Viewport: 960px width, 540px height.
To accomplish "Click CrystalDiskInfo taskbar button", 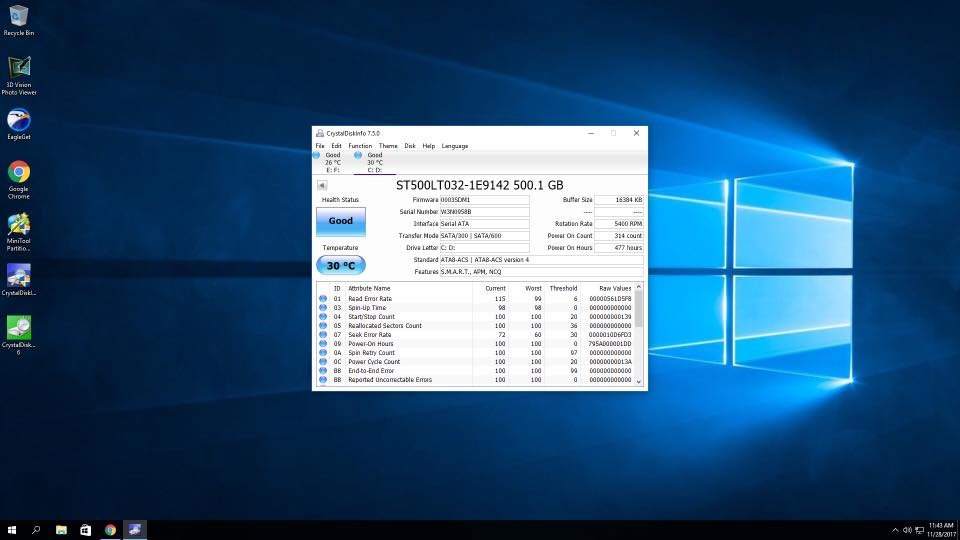I will (135, 530).
